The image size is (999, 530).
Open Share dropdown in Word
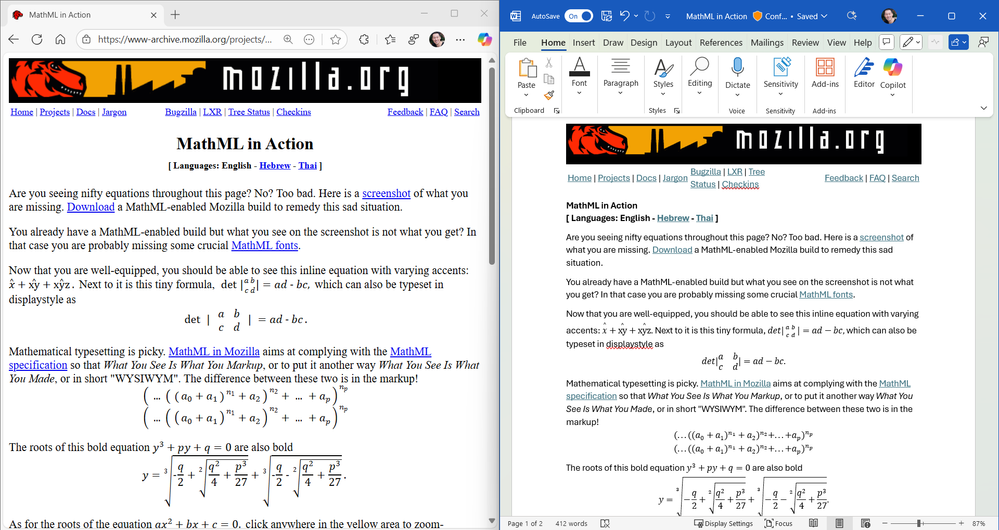[958, 42]
